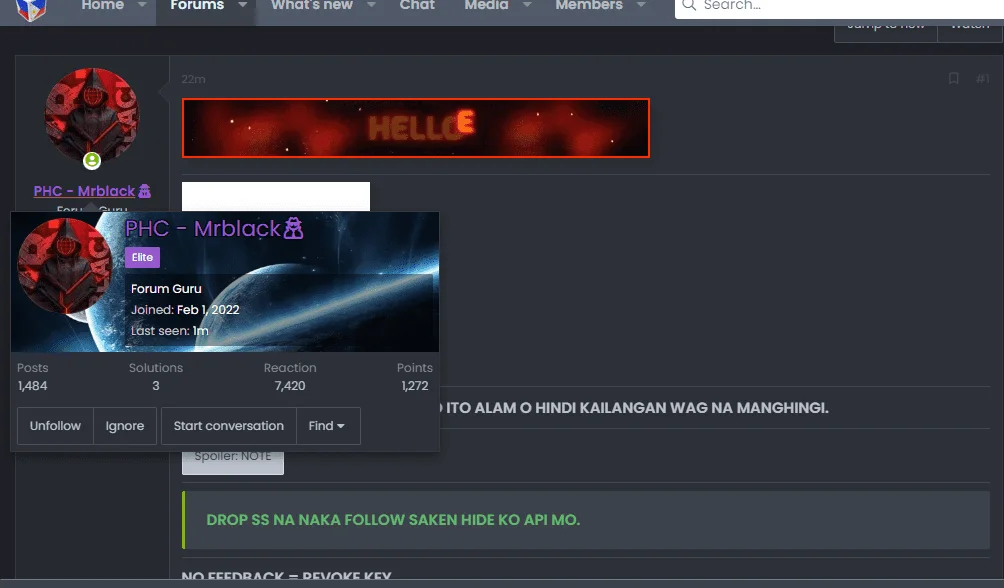
Task: Click the Jump to new button
Action: [886, 32]
